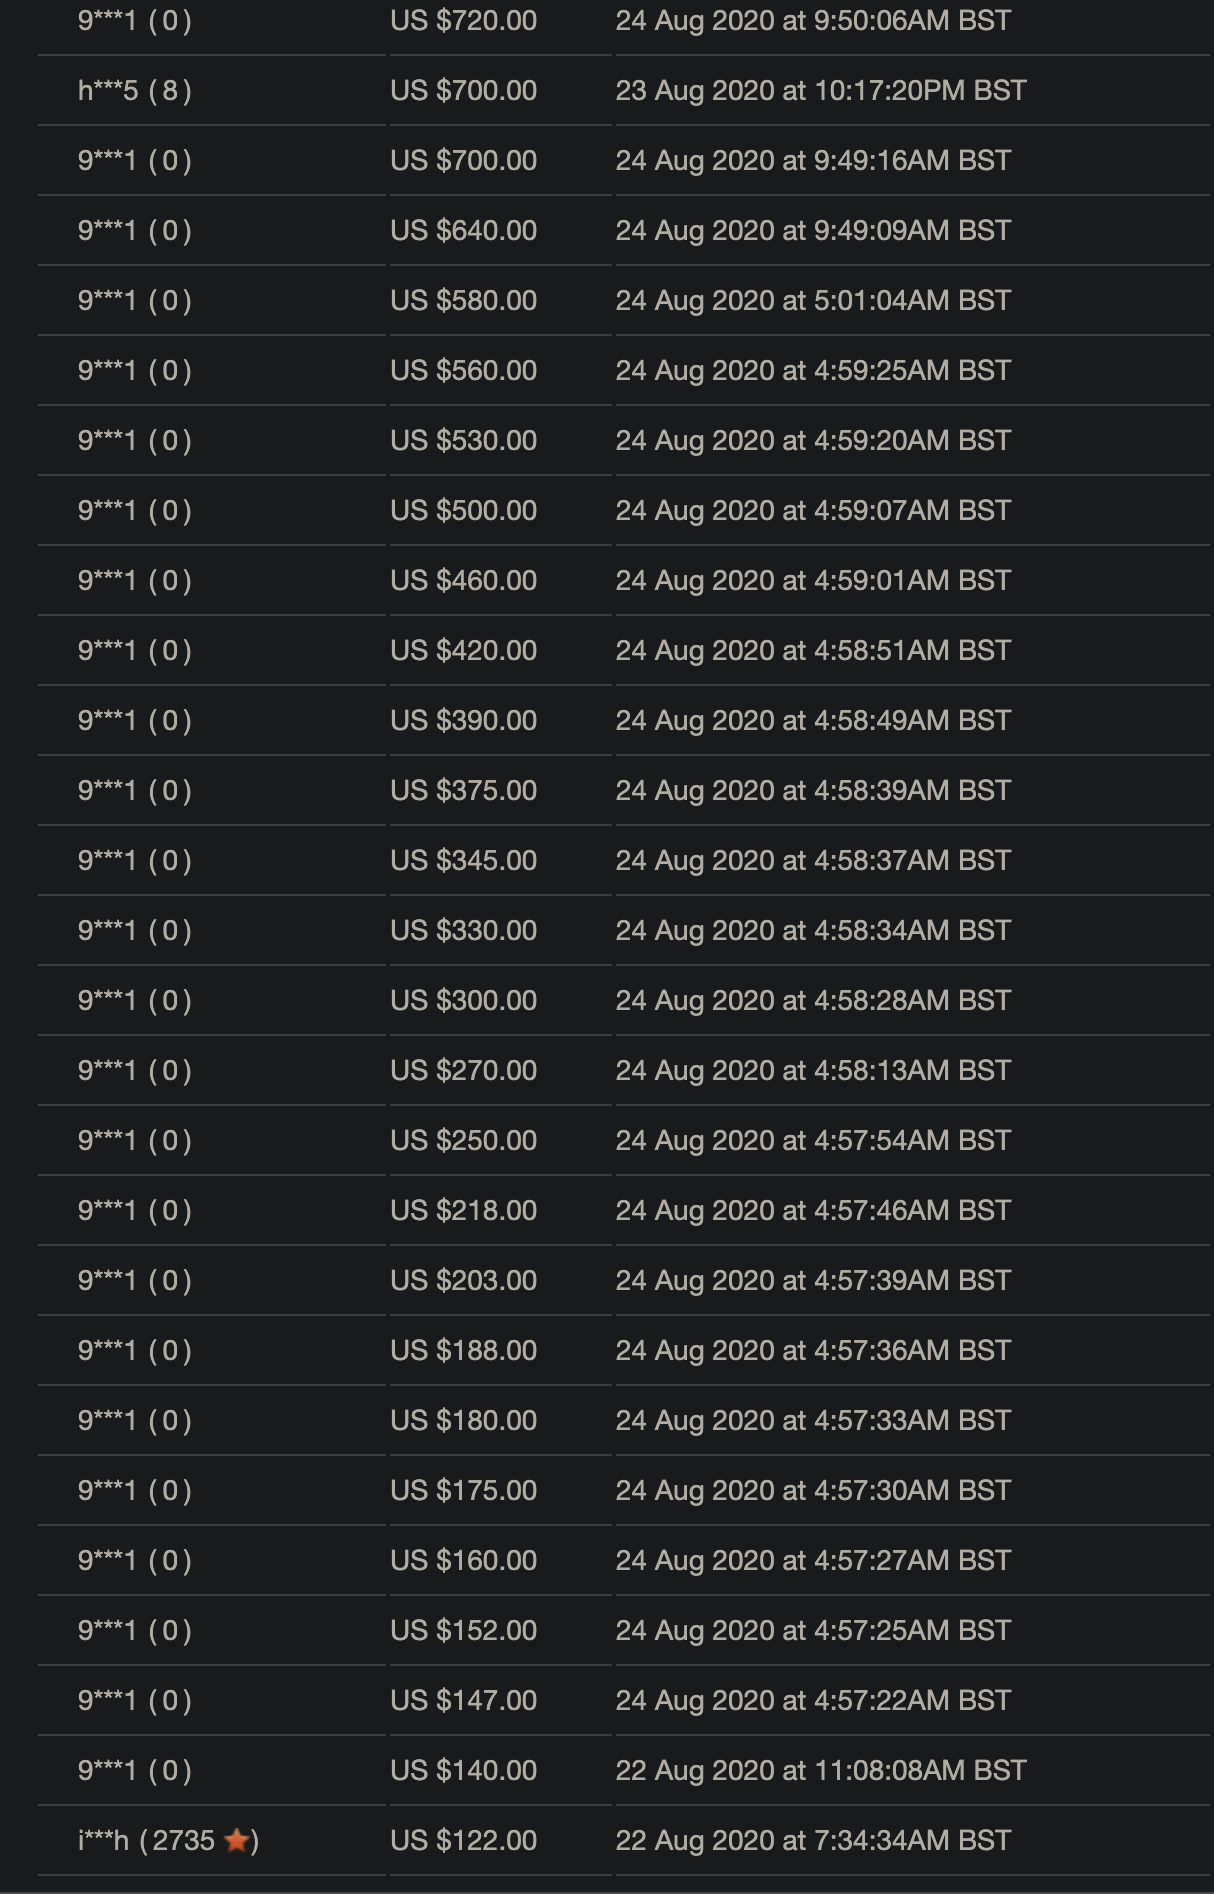
Task: Click the US $218.00 bid amount
Action: (x=464, y=1211)
